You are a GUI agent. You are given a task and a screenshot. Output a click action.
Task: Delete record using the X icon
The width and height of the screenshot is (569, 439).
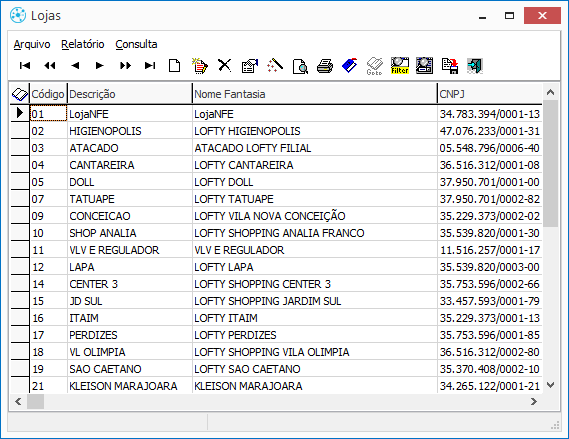click(x=225, y=66)
